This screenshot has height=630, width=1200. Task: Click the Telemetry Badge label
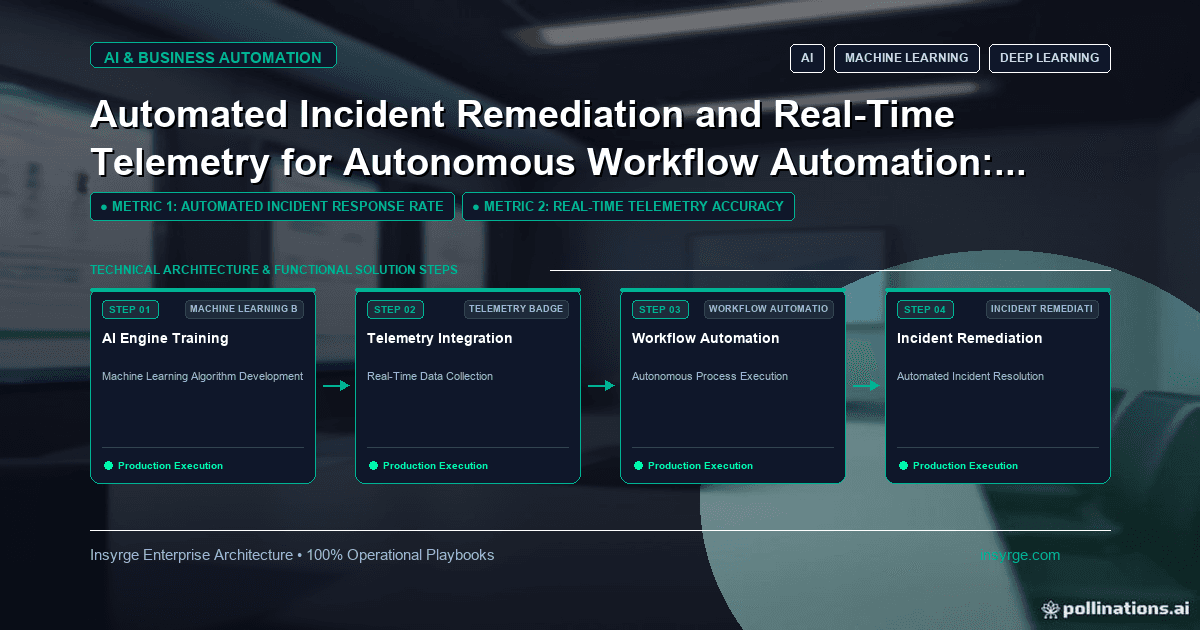tap(516, 309)
